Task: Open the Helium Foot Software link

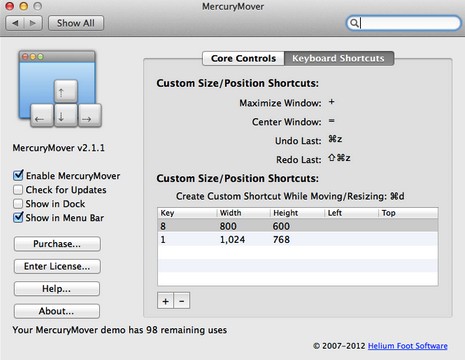Action: (408, 346)
